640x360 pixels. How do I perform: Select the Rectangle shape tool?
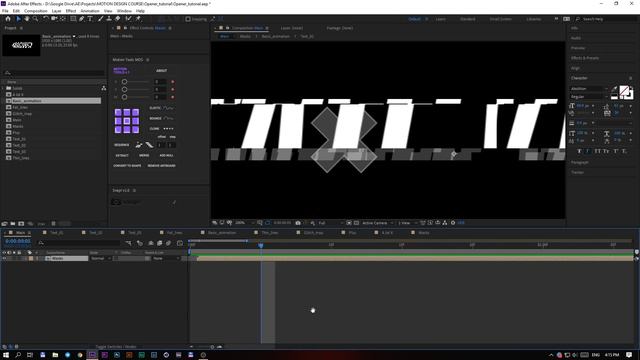[73, 19]
